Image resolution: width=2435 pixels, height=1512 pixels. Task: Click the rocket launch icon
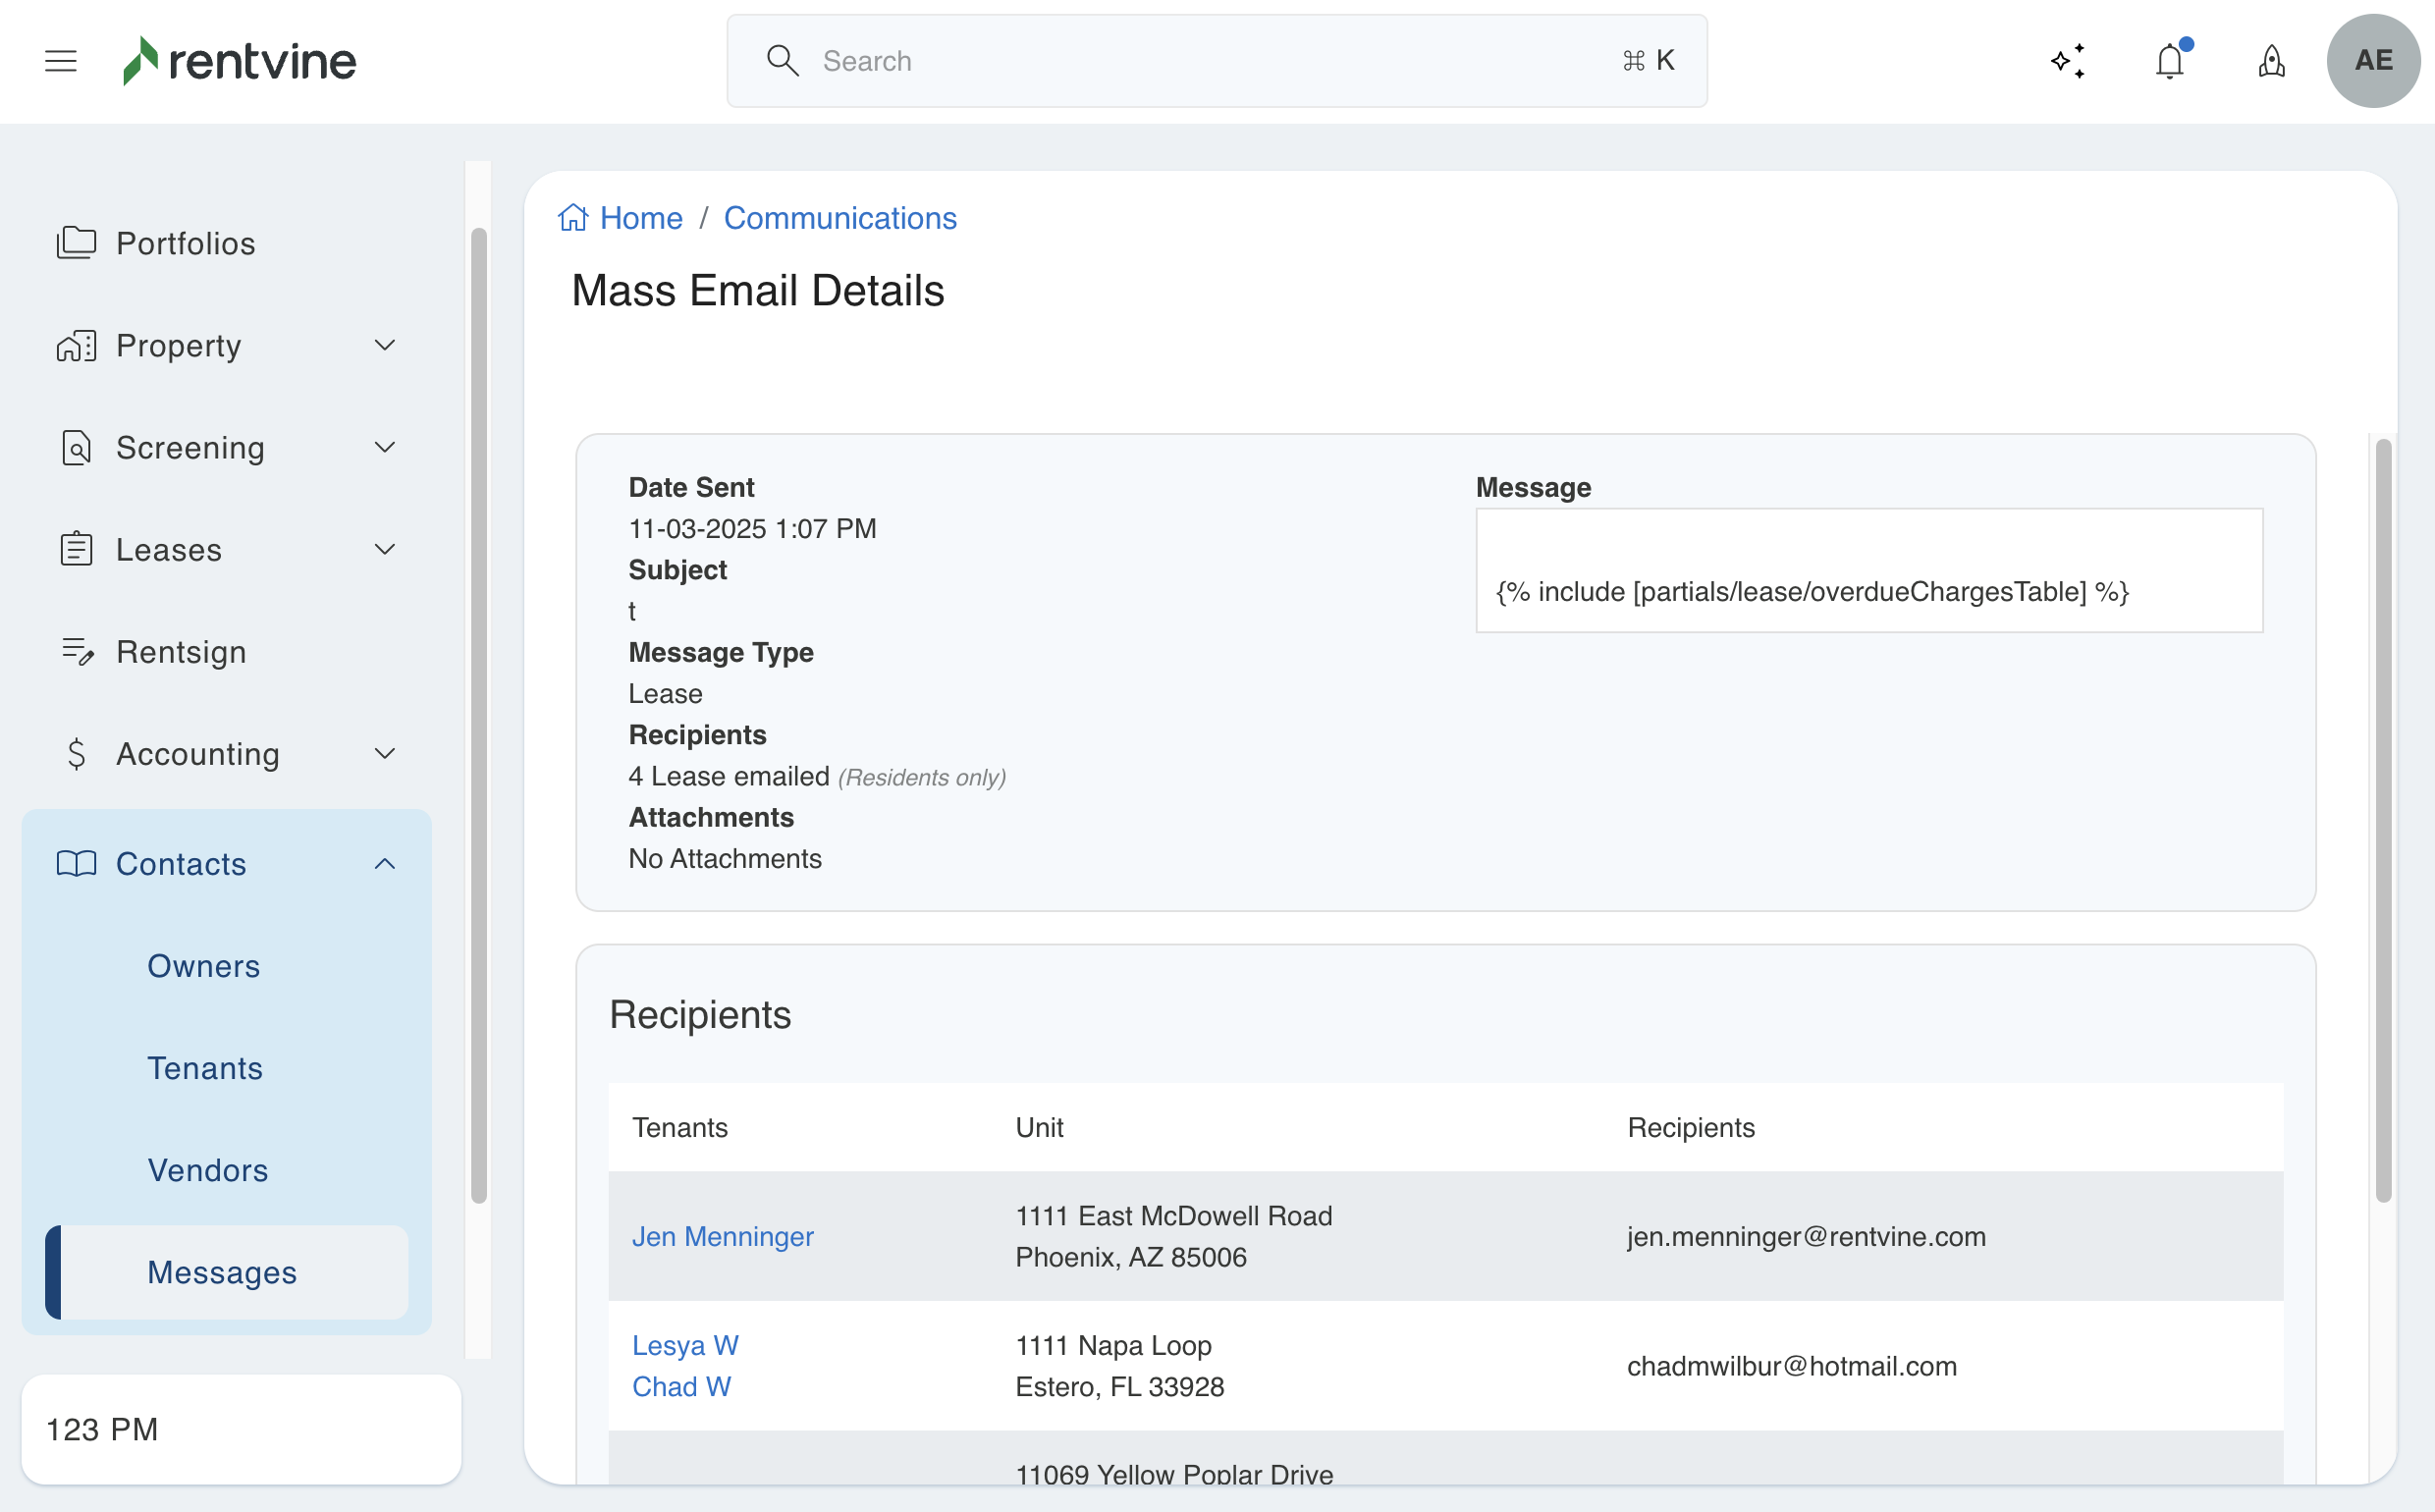coord(2271,61)
